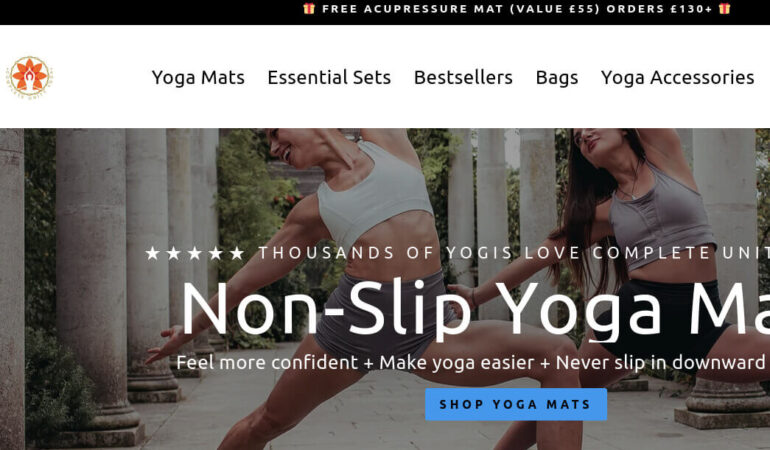This screenshot has height=450, width=770.
Task: Click the Complete Unity lotus logo
Action: tap(29, 77)
